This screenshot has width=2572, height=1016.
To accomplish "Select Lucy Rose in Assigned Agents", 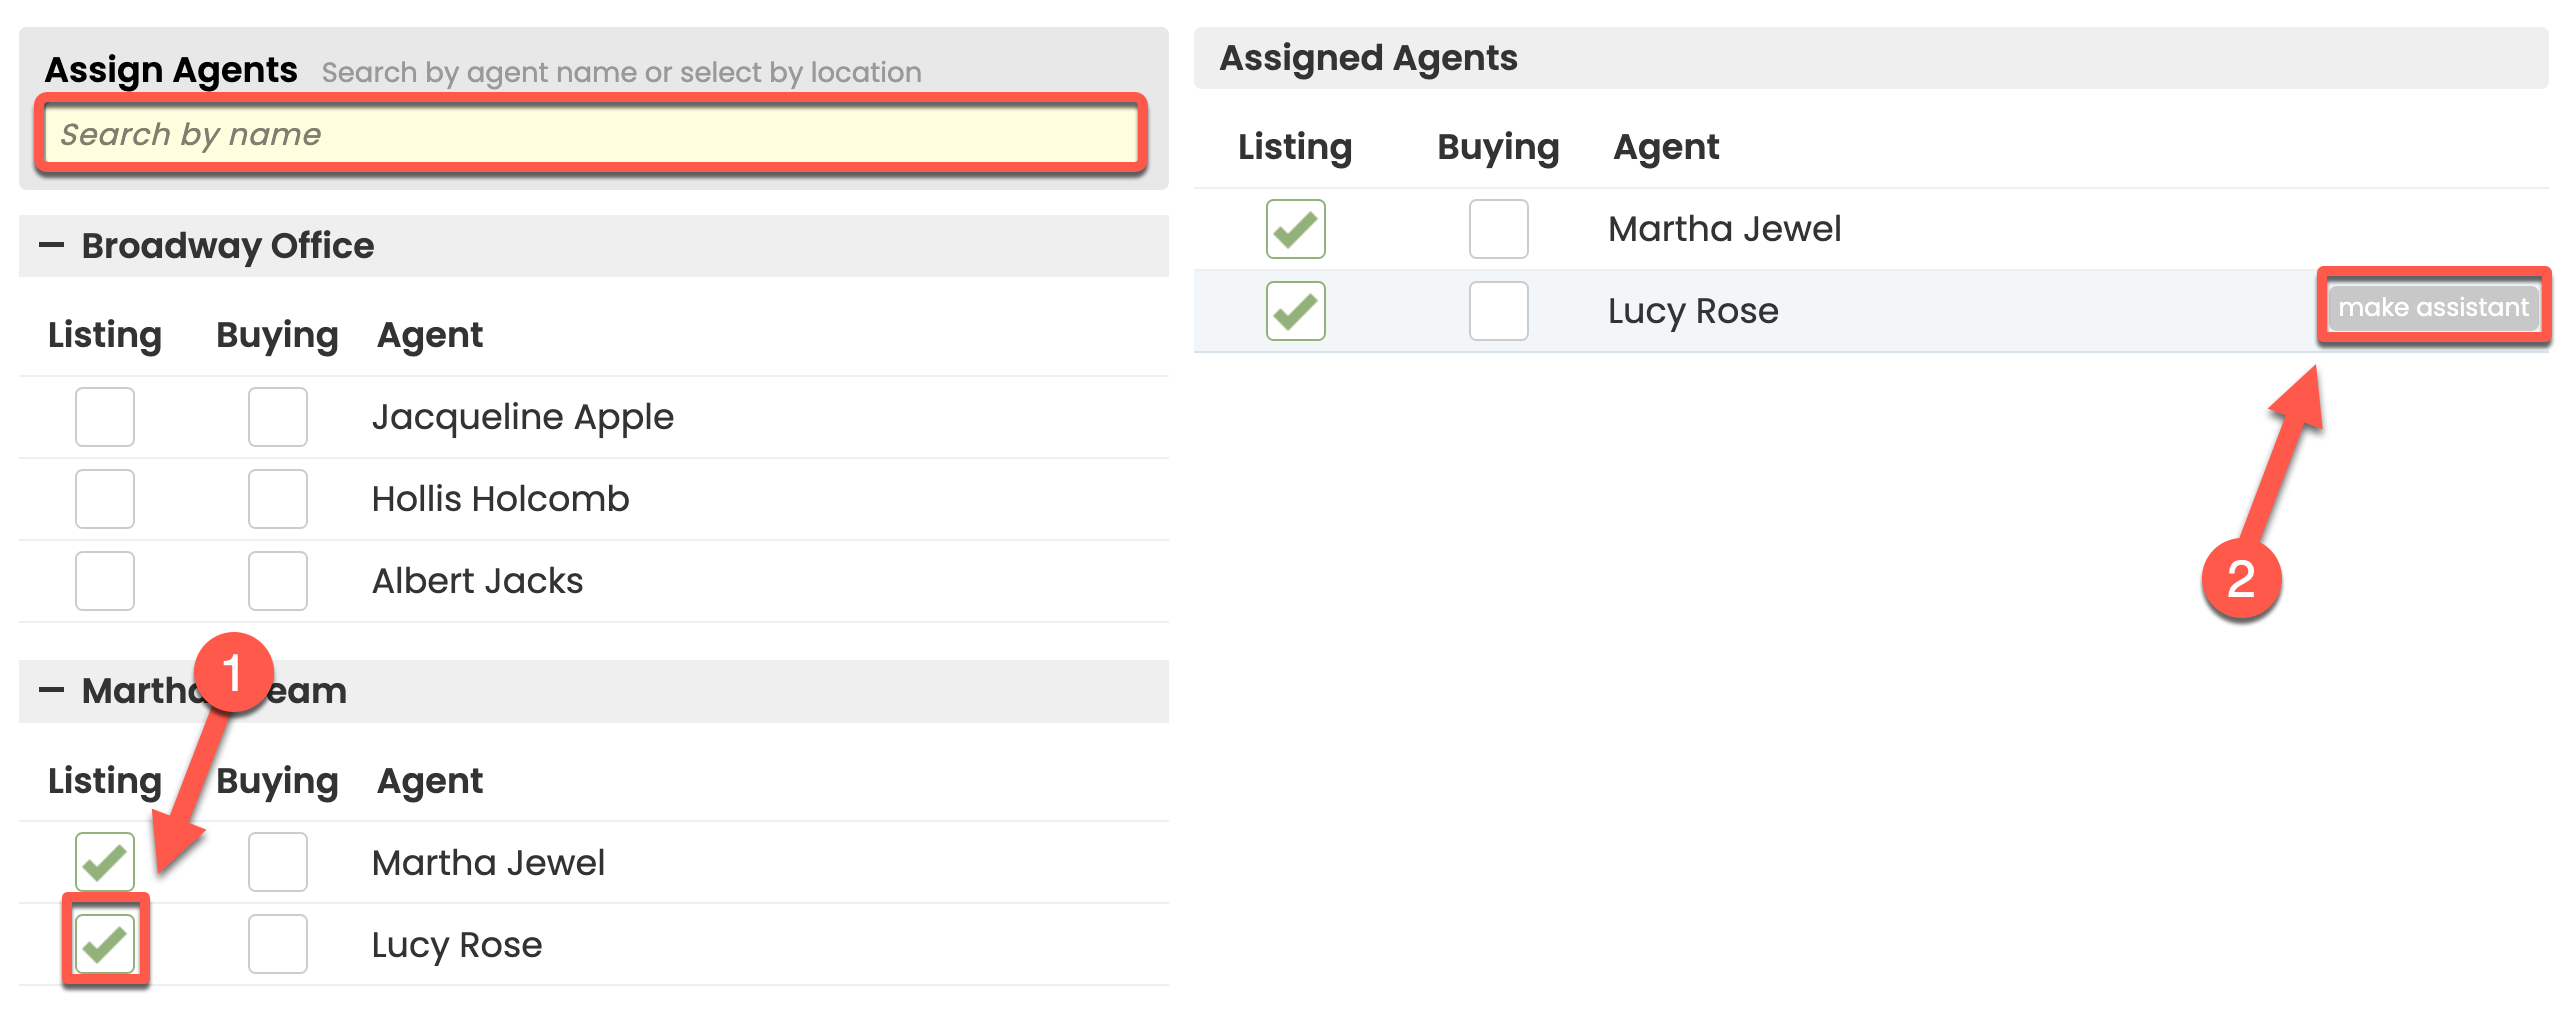I will click(x=1693, y=311).
